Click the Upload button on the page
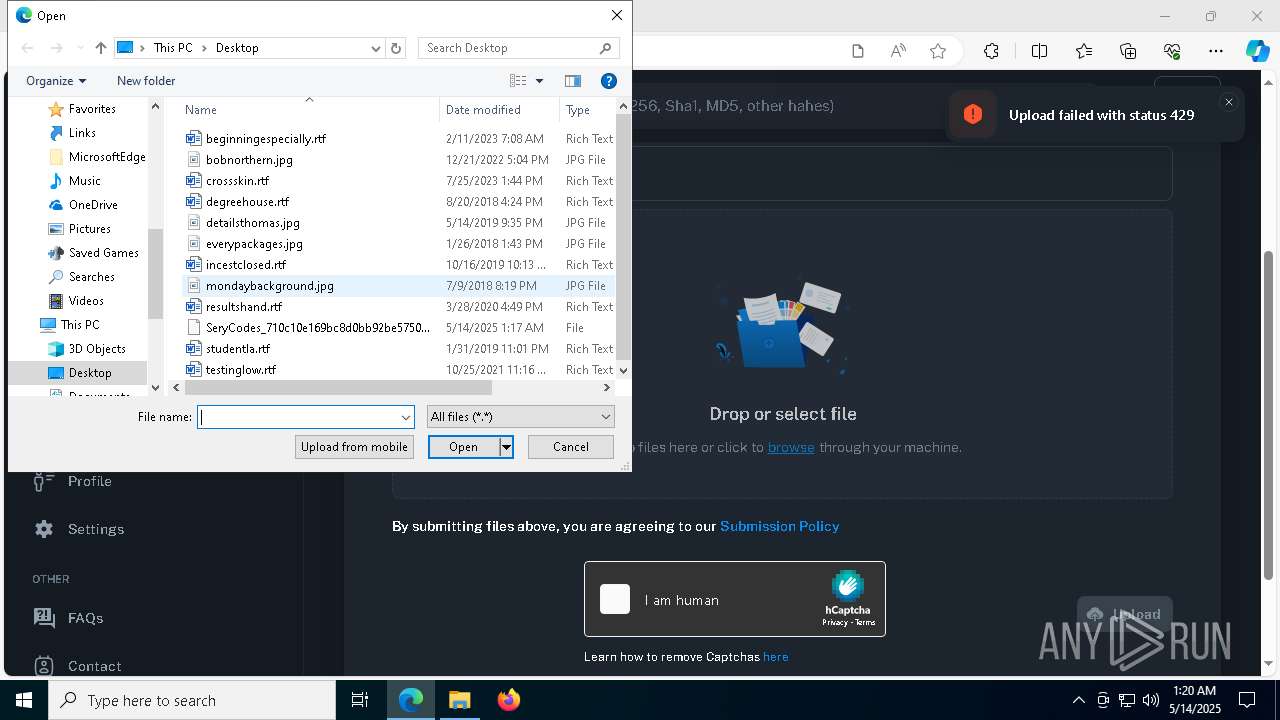1280x720 pixels. (x=1124, y=614)
